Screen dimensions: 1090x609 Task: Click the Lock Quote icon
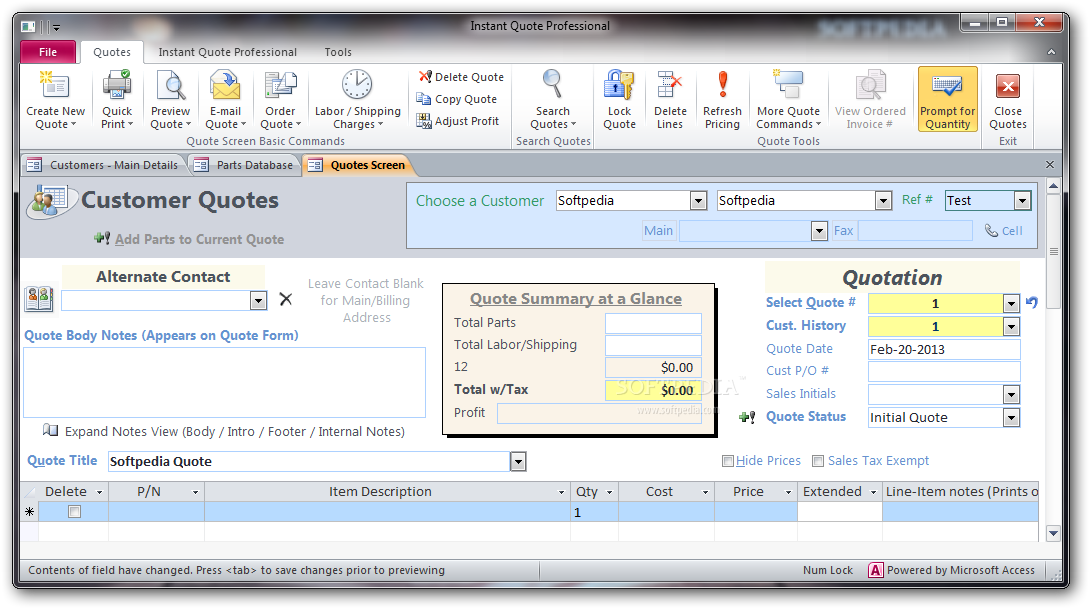tap(619, 100)
